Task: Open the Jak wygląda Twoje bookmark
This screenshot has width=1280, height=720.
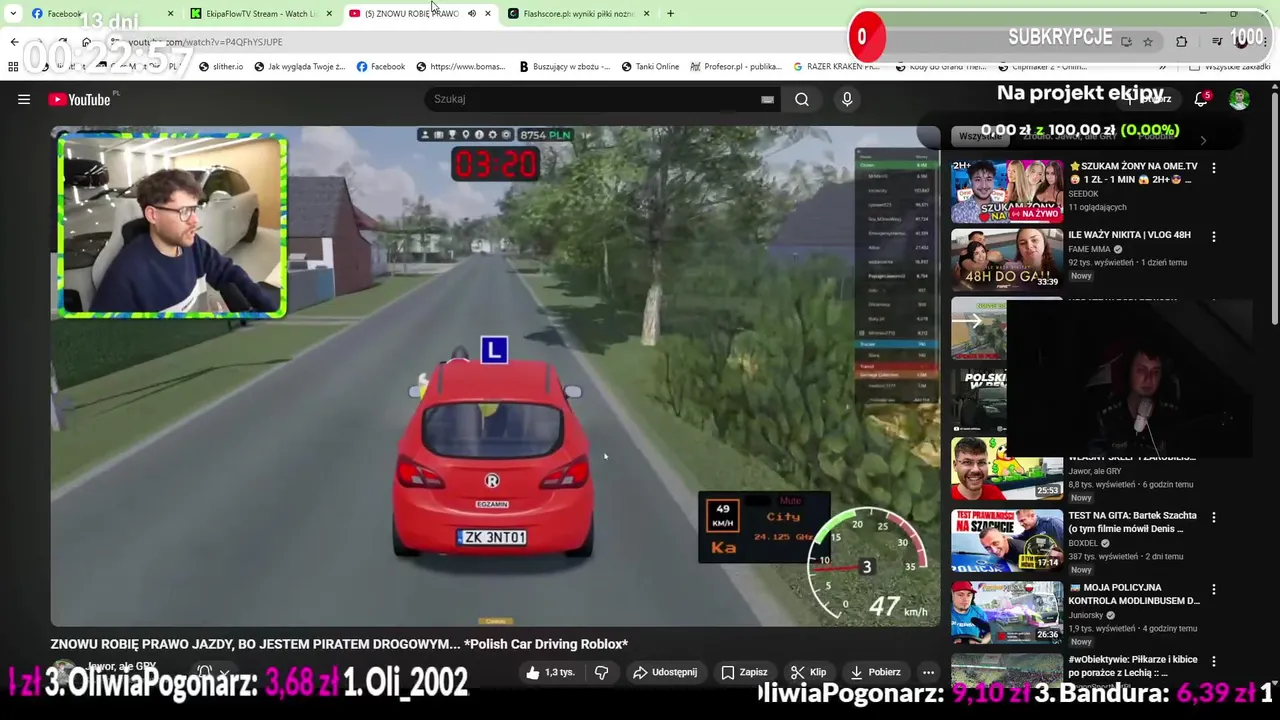Action: pyautogui.click(x=300, y=67)
